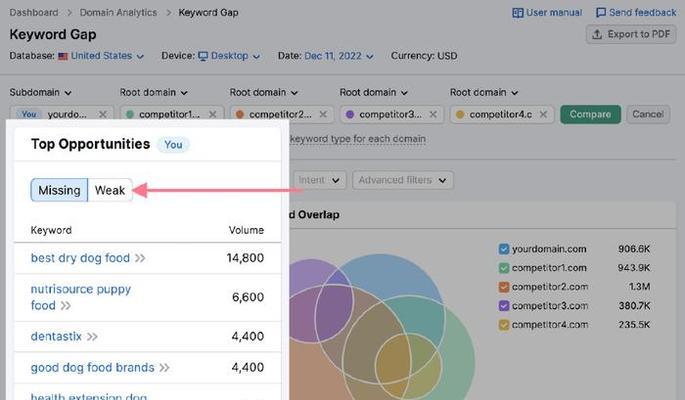Expand Root domain dropdown above competitor2

[x=263, y=93]
